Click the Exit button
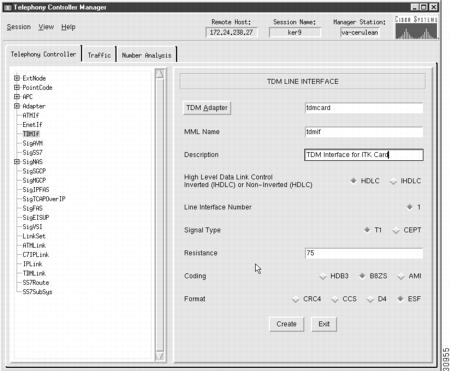This screenshot has height=371, width=451. [x=324, y=324]
